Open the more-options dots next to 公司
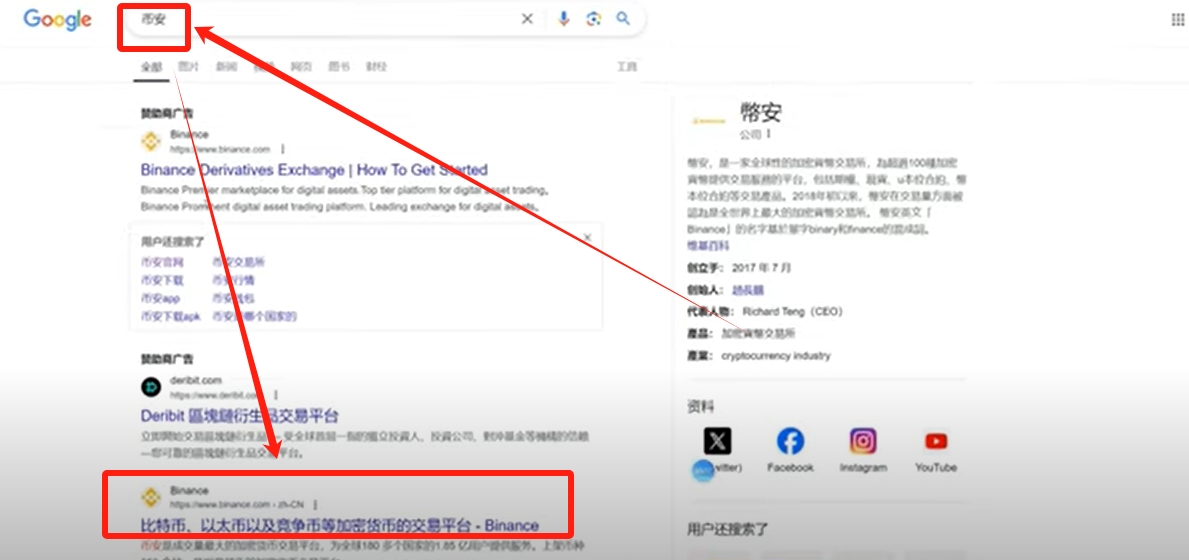 coord(768,134)
